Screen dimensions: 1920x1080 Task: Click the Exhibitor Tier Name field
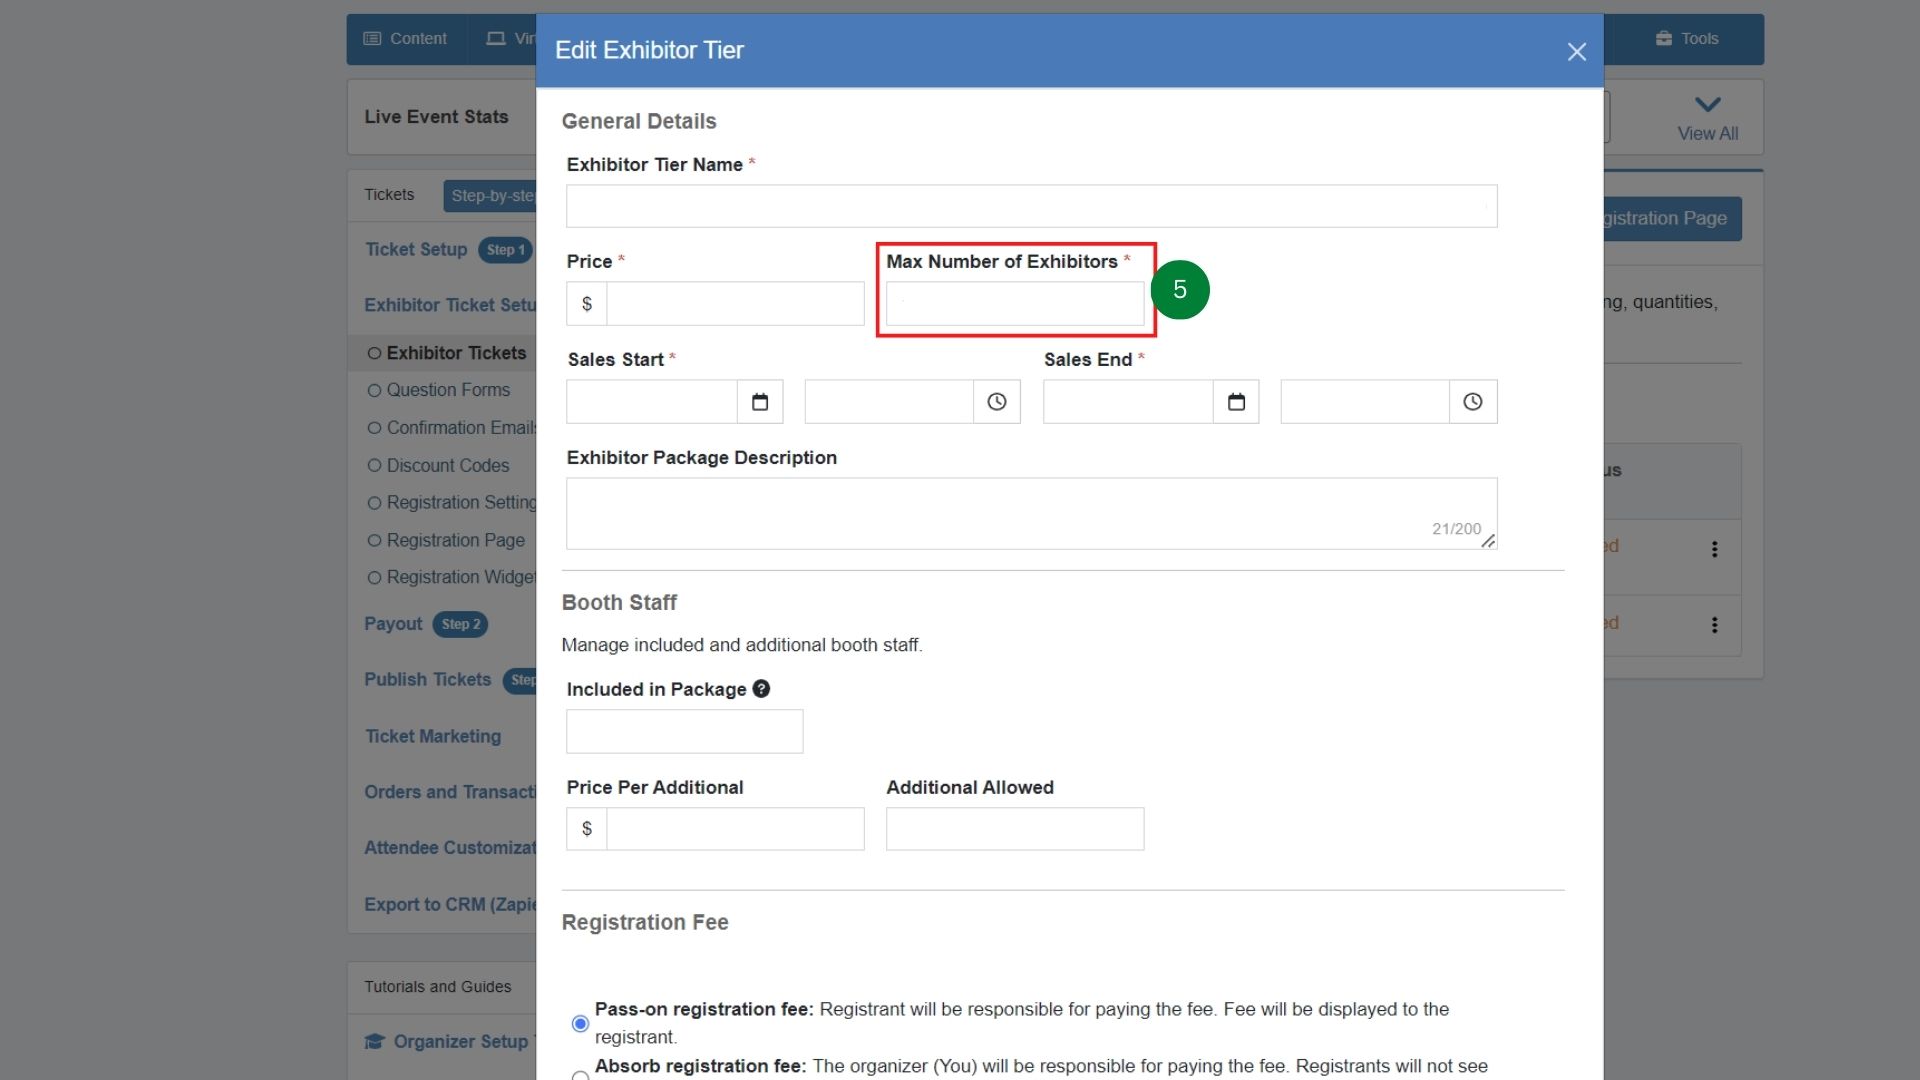[1031, 206]
